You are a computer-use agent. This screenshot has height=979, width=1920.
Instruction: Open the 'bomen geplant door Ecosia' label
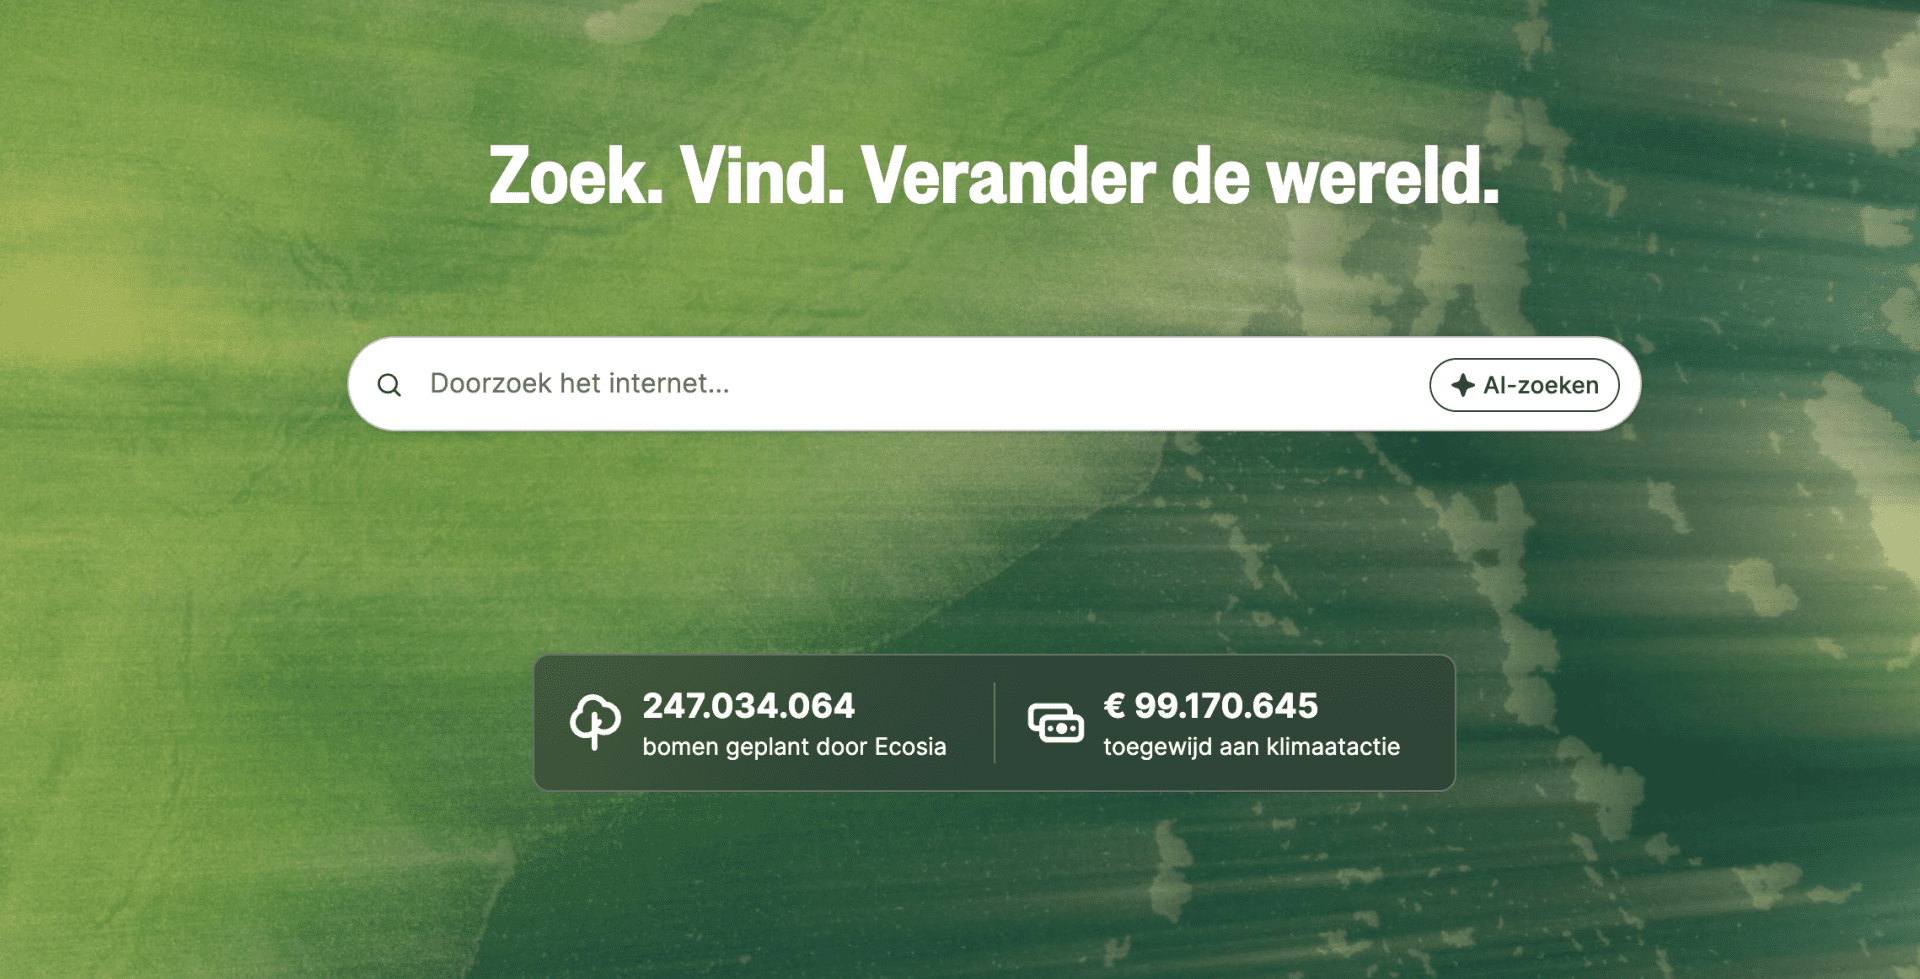click(794, 747)
